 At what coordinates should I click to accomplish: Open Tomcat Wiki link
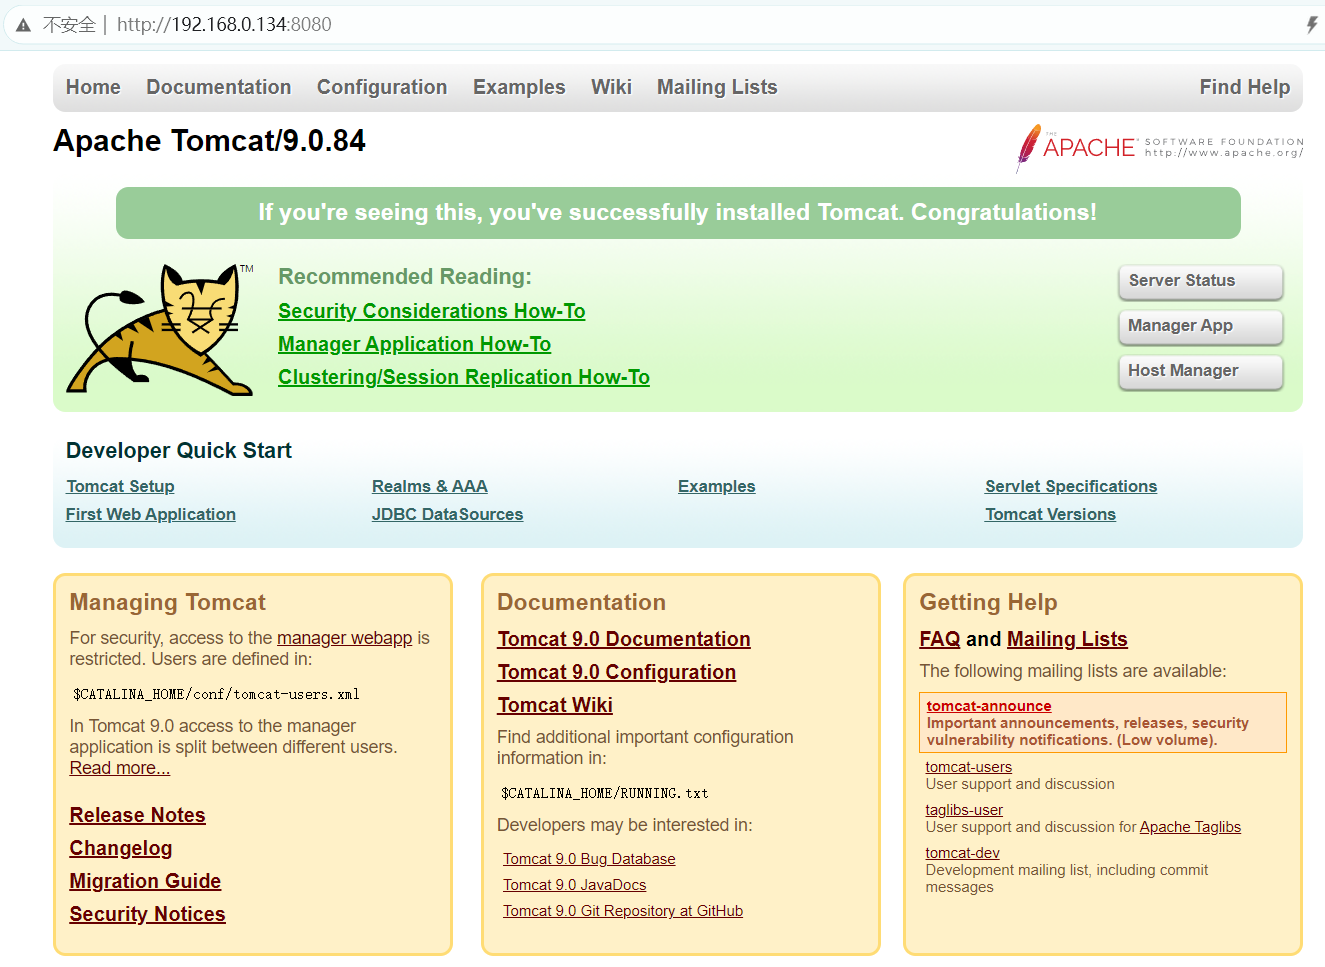(555, 705)
